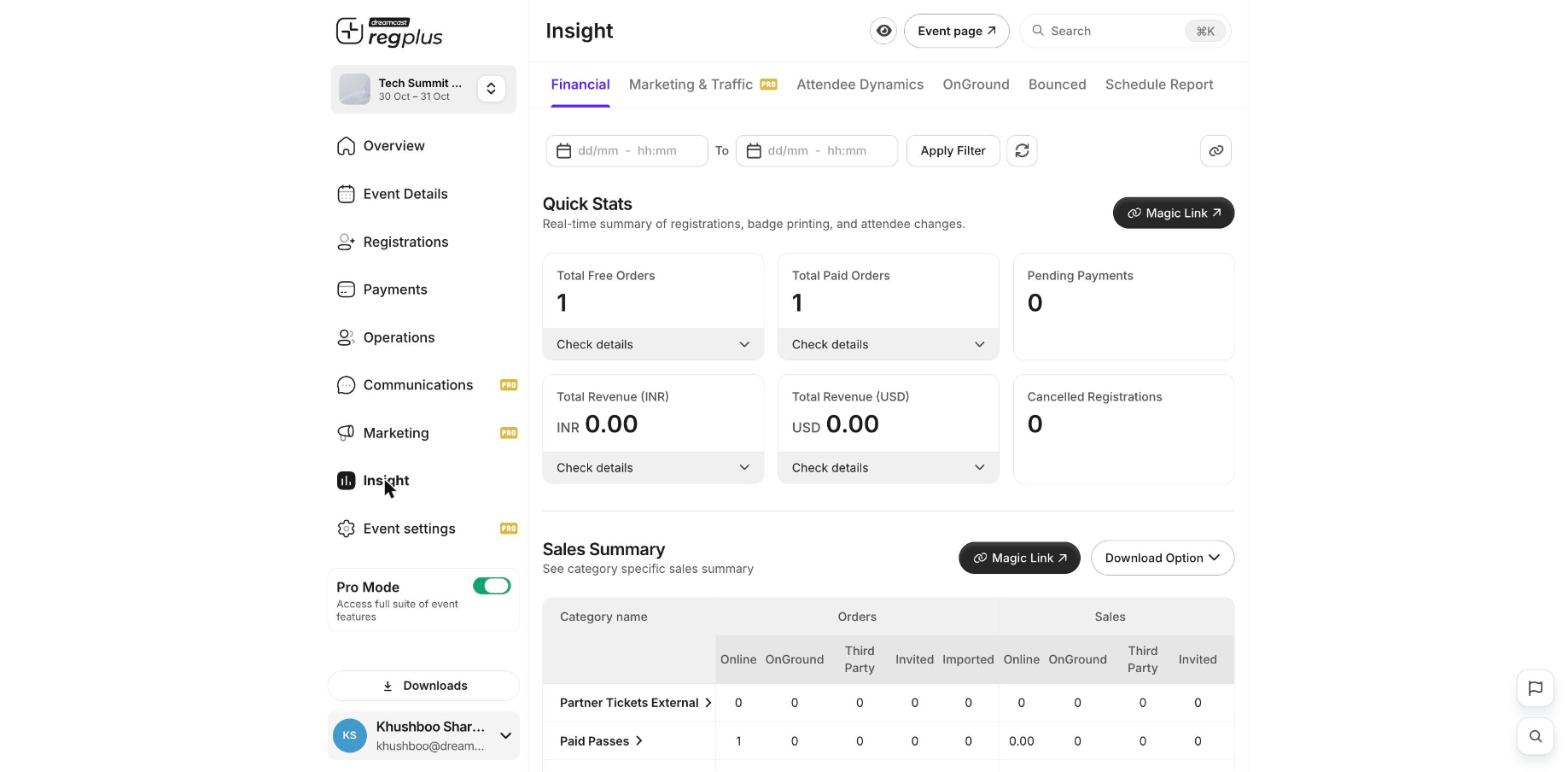
Task: Click the Marketing megaphone icon
Action: click(x=346, y=433)
